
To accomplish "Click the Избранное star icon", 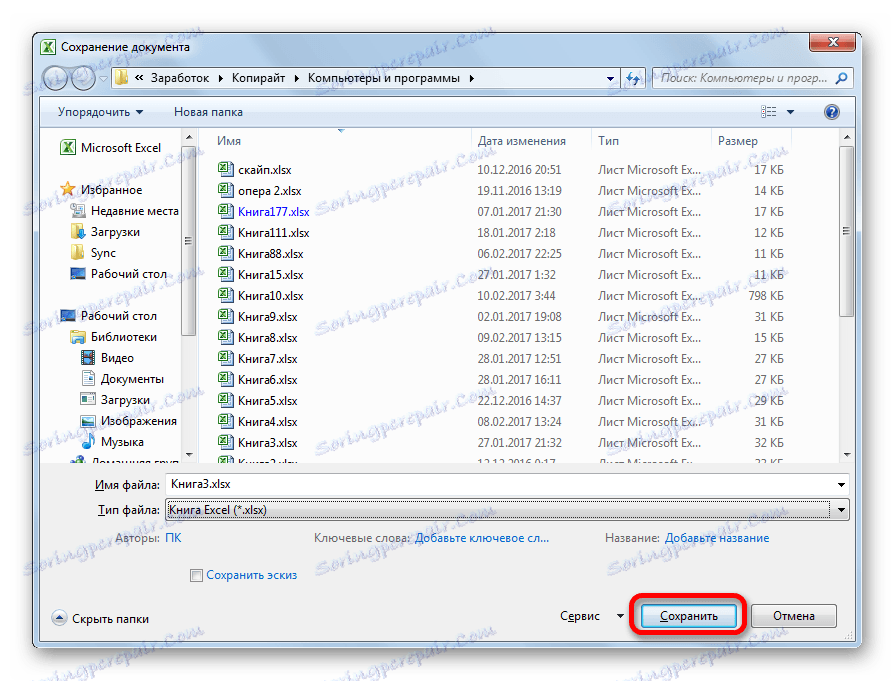I will pyautogui.click(x=68, y=189).
